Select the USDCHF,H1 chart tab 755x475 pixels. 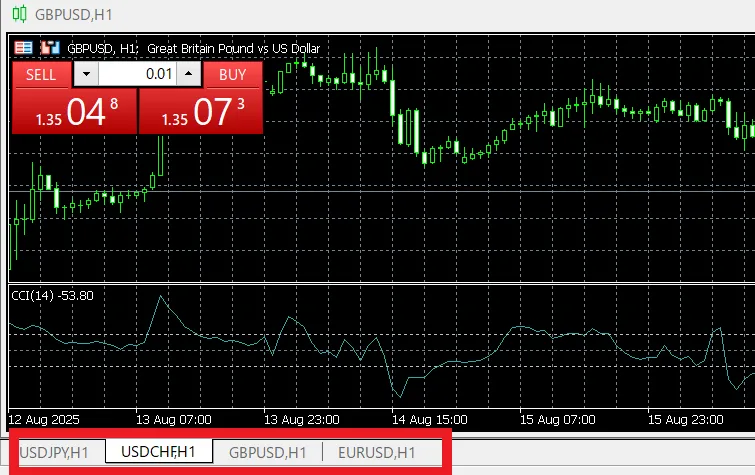[x=159, y=452]
